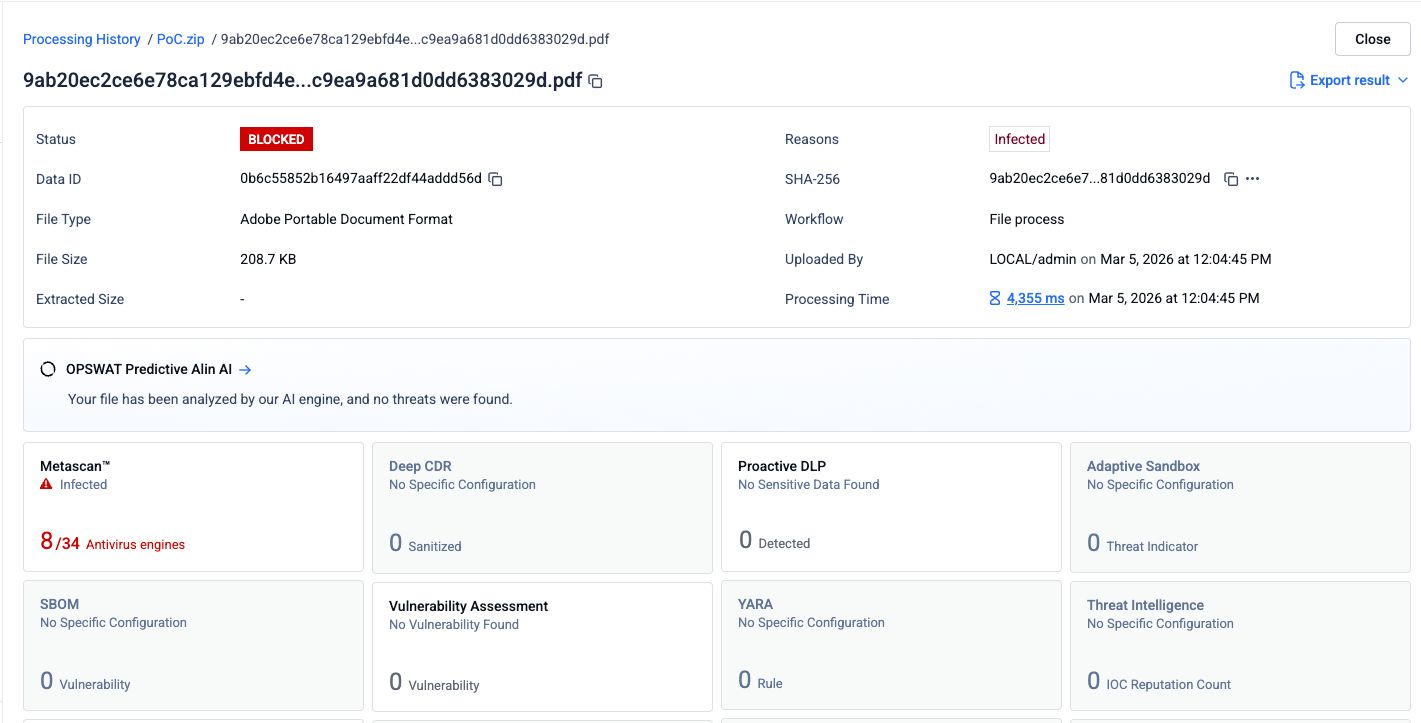Click the Infected warning triangle in Metascan
The width and height of the screenshot is (1421, 723).
[46, 485]
